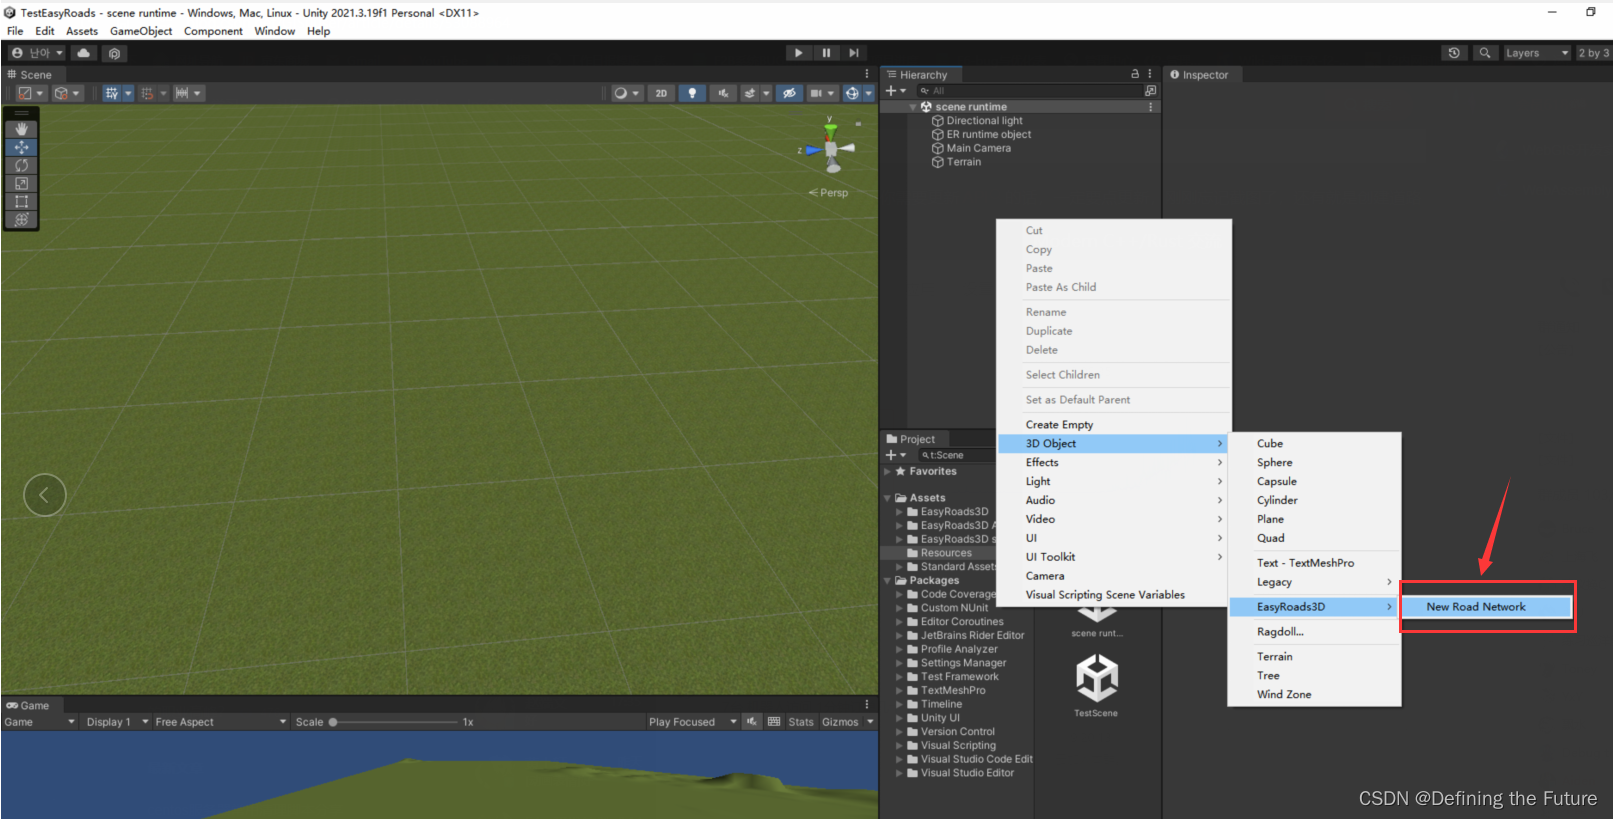Click the Step frame button
The image size is (1613, 819).
853,53
